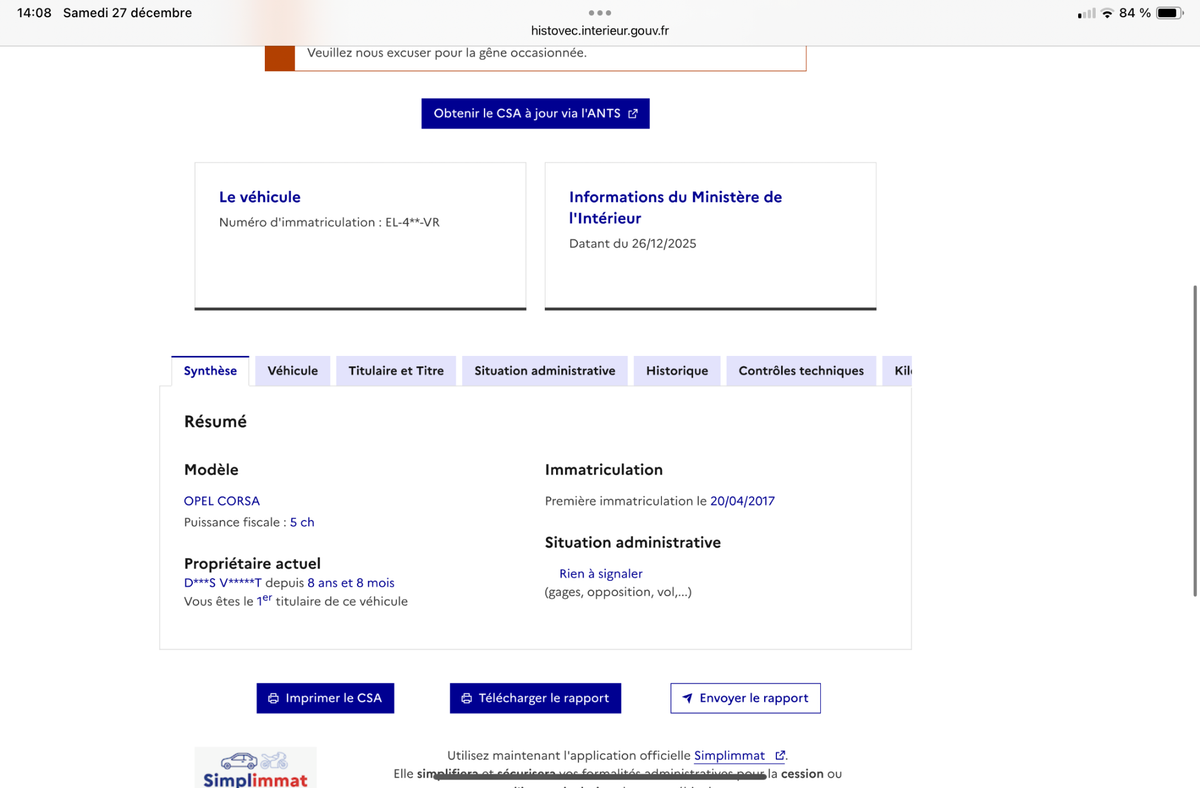Tap the histovec.interieur.gouv.fr address bar
This screenshot has height=788, width=1200.
pyautogui.click(x=600, y=30)
